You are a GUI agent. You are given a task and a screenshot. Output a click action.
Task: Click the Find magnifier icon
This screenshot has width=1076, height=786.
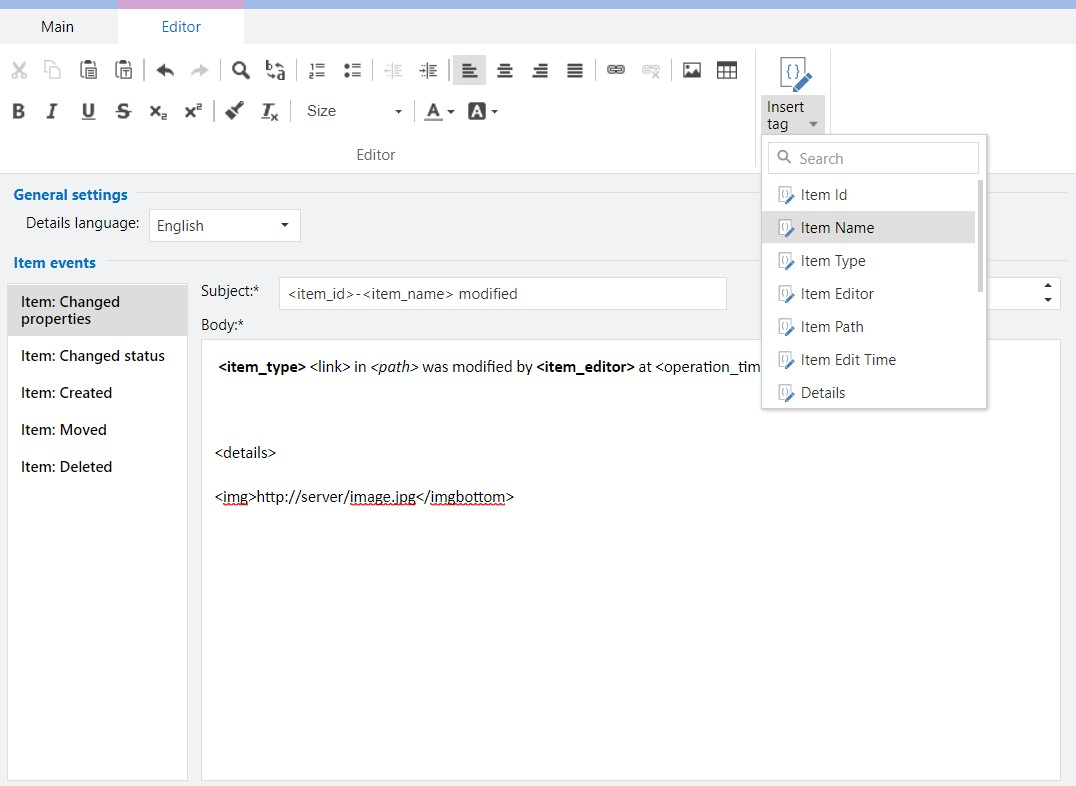point(240,70)
